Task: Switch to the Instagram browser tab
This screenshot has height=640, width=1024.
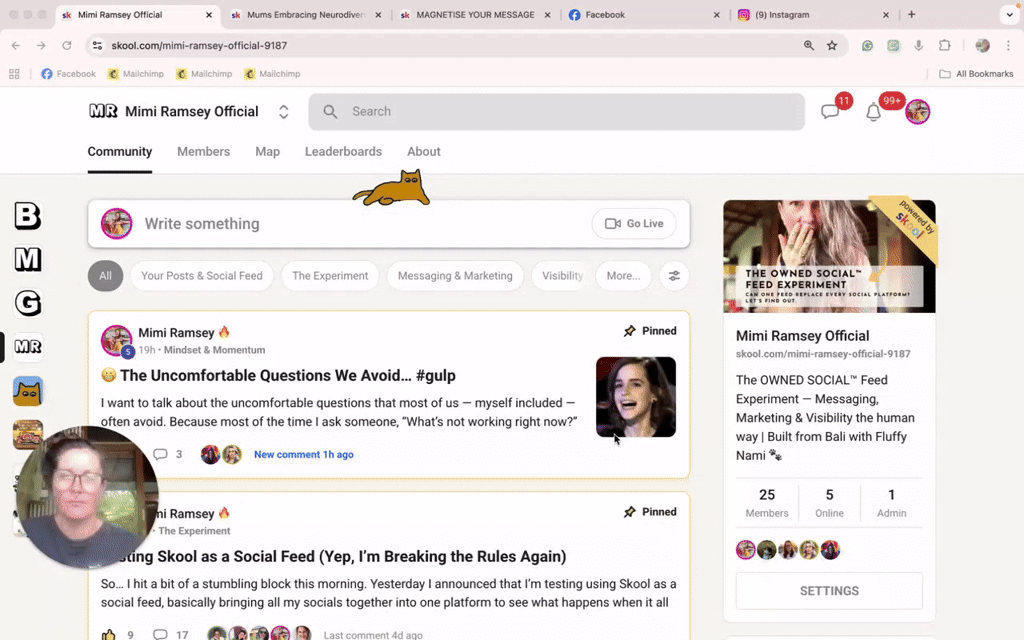Action: [x=813, y=14]
